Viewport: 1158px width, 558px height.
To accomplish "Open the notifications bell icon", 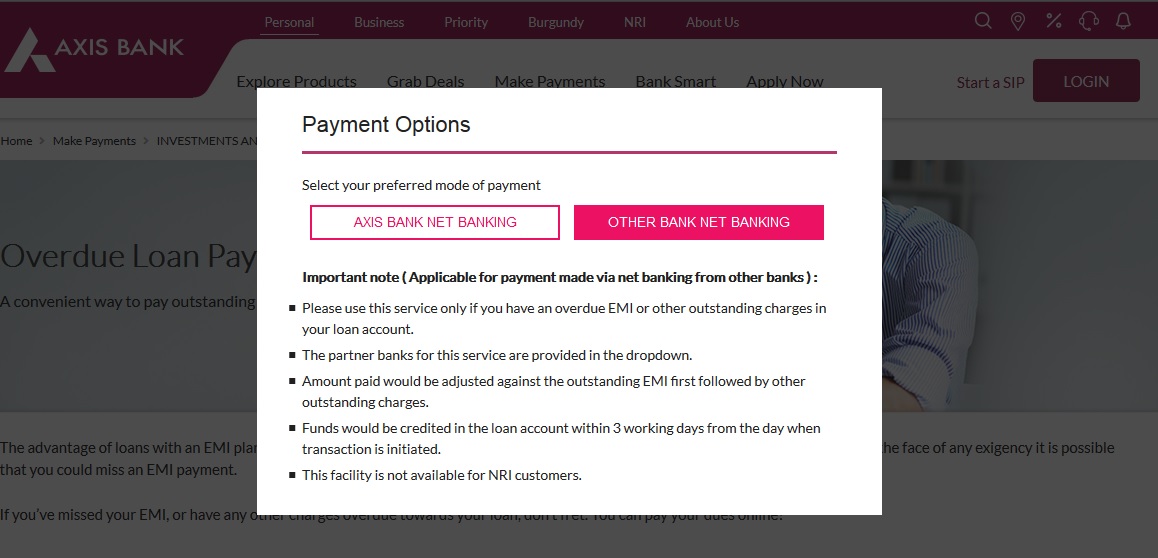I will (1123, 21).
